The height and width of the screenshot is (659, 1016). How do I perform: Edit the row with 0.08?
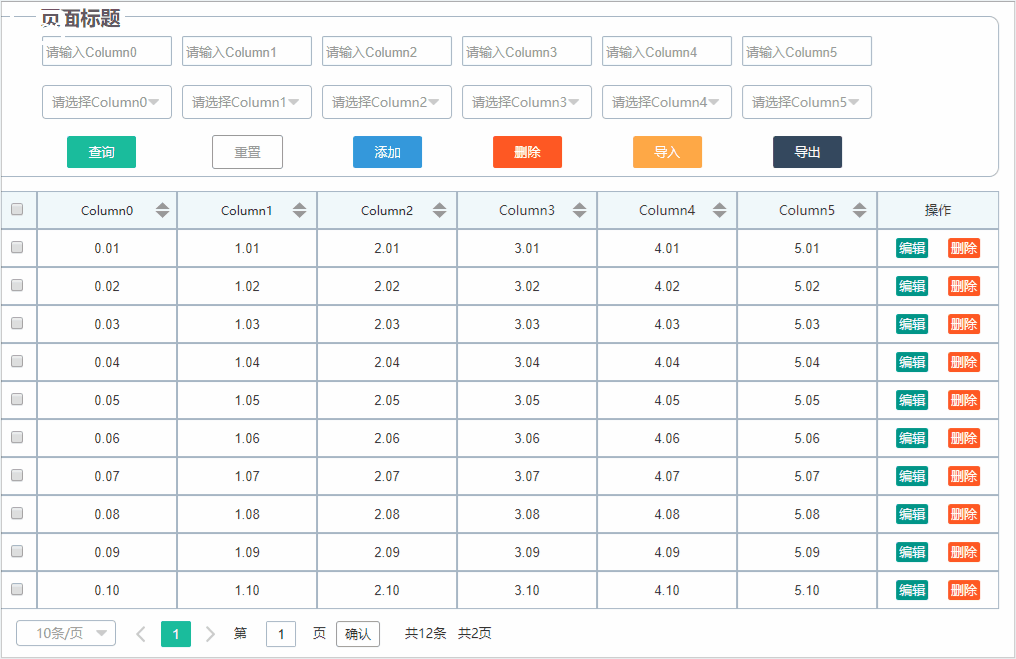click(x=912, y=514)
